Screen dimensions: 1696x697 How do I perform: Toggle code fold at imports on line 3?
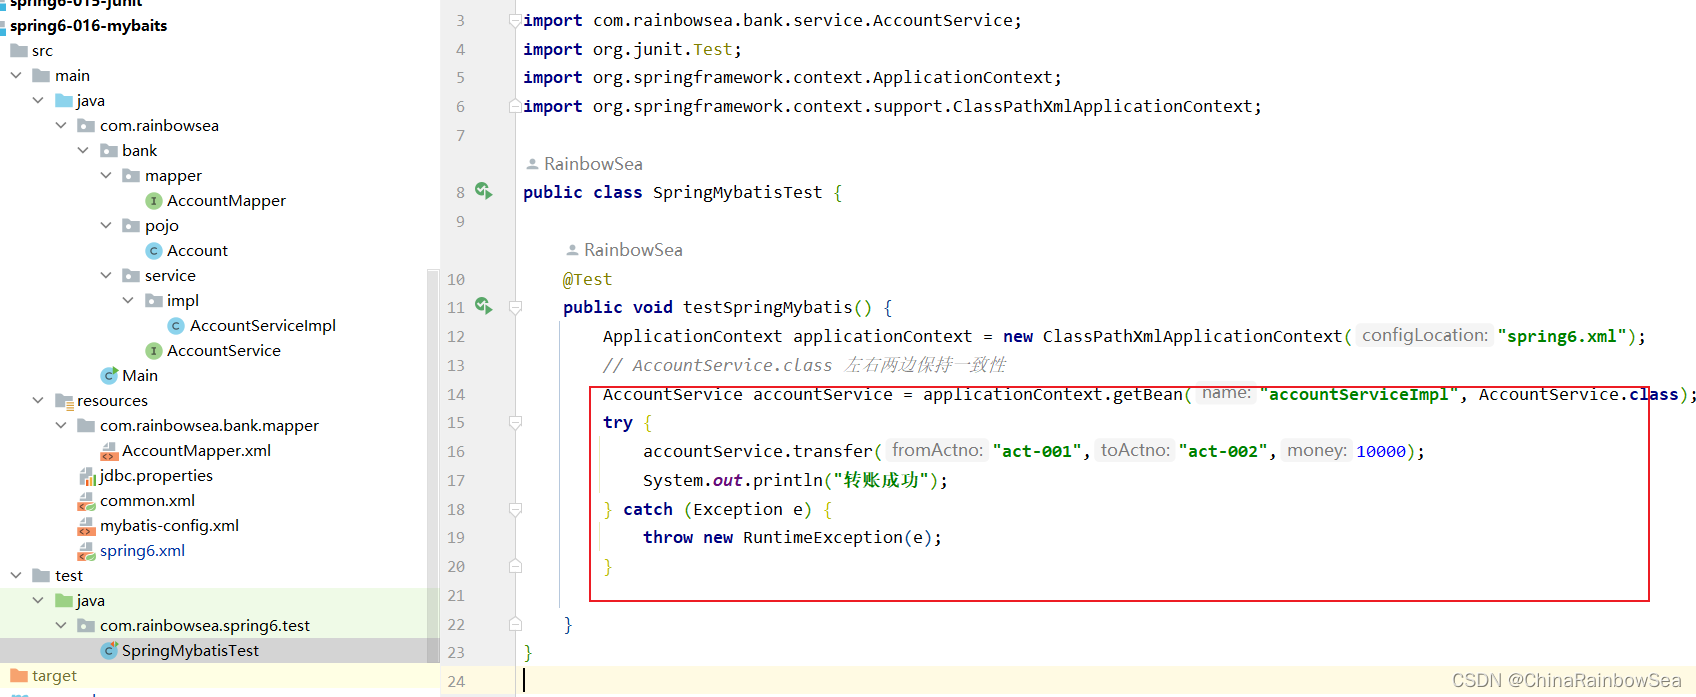[515, 20]
